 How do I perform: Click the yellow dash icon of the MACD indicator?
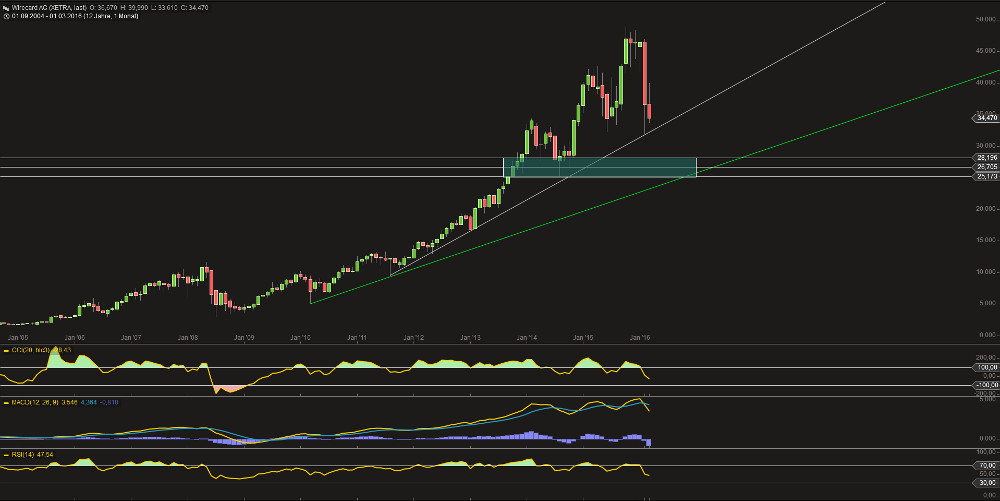tap(6, 403)
